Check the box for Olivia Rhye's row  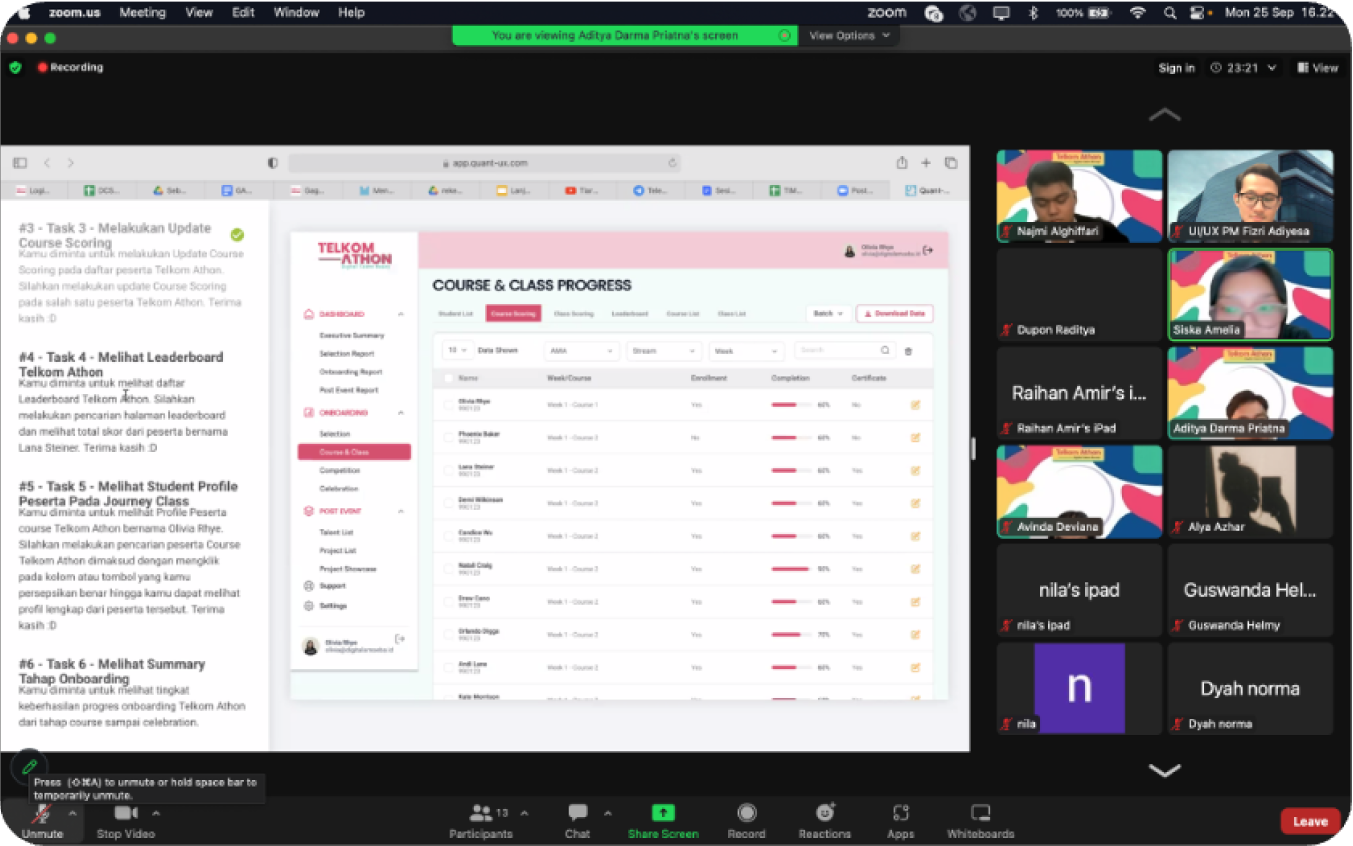pos(448,405)
